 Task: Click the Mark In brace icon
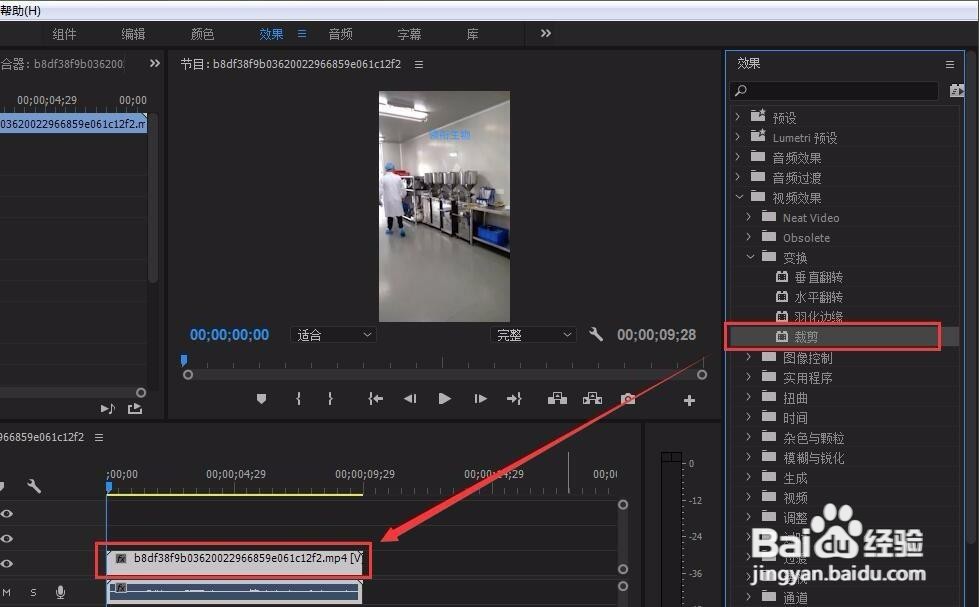[x=298, y=398]
